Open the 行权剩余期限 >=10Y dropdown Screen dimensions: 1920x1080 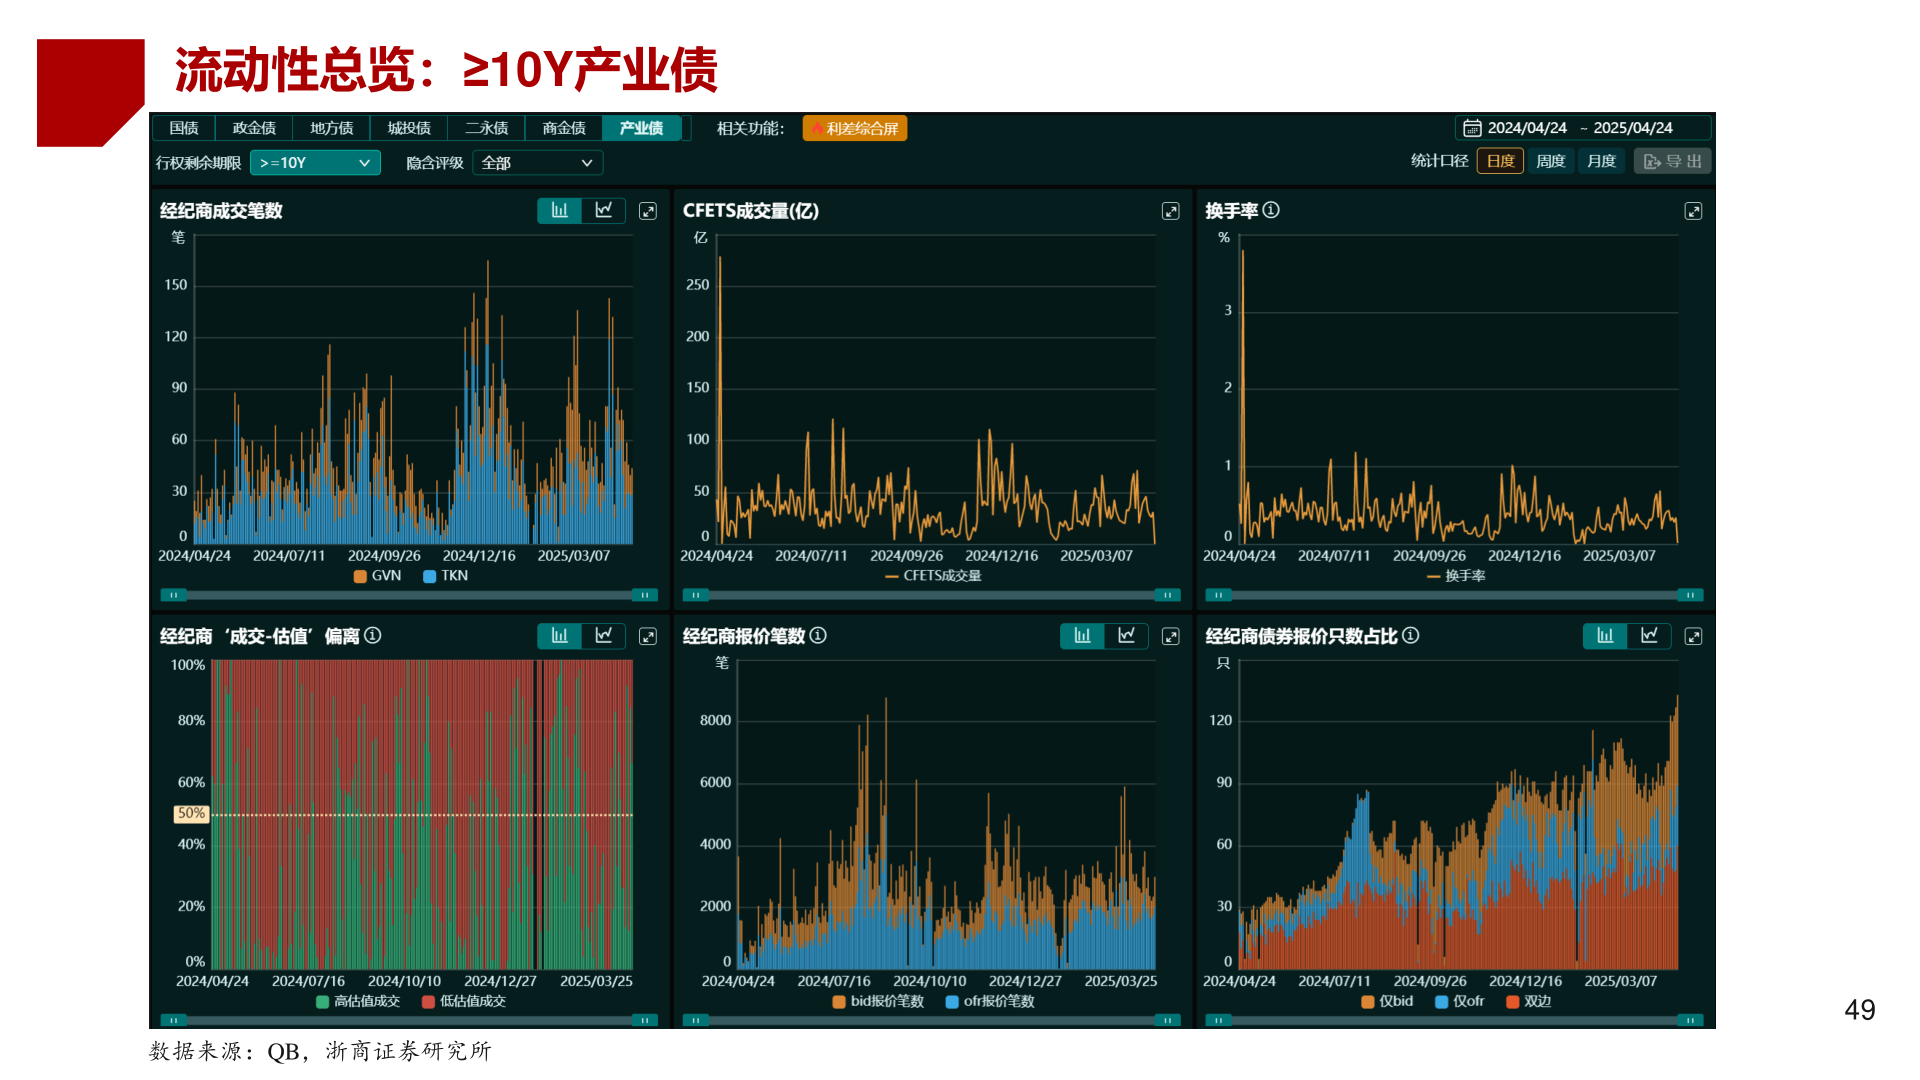coord(315,163)
